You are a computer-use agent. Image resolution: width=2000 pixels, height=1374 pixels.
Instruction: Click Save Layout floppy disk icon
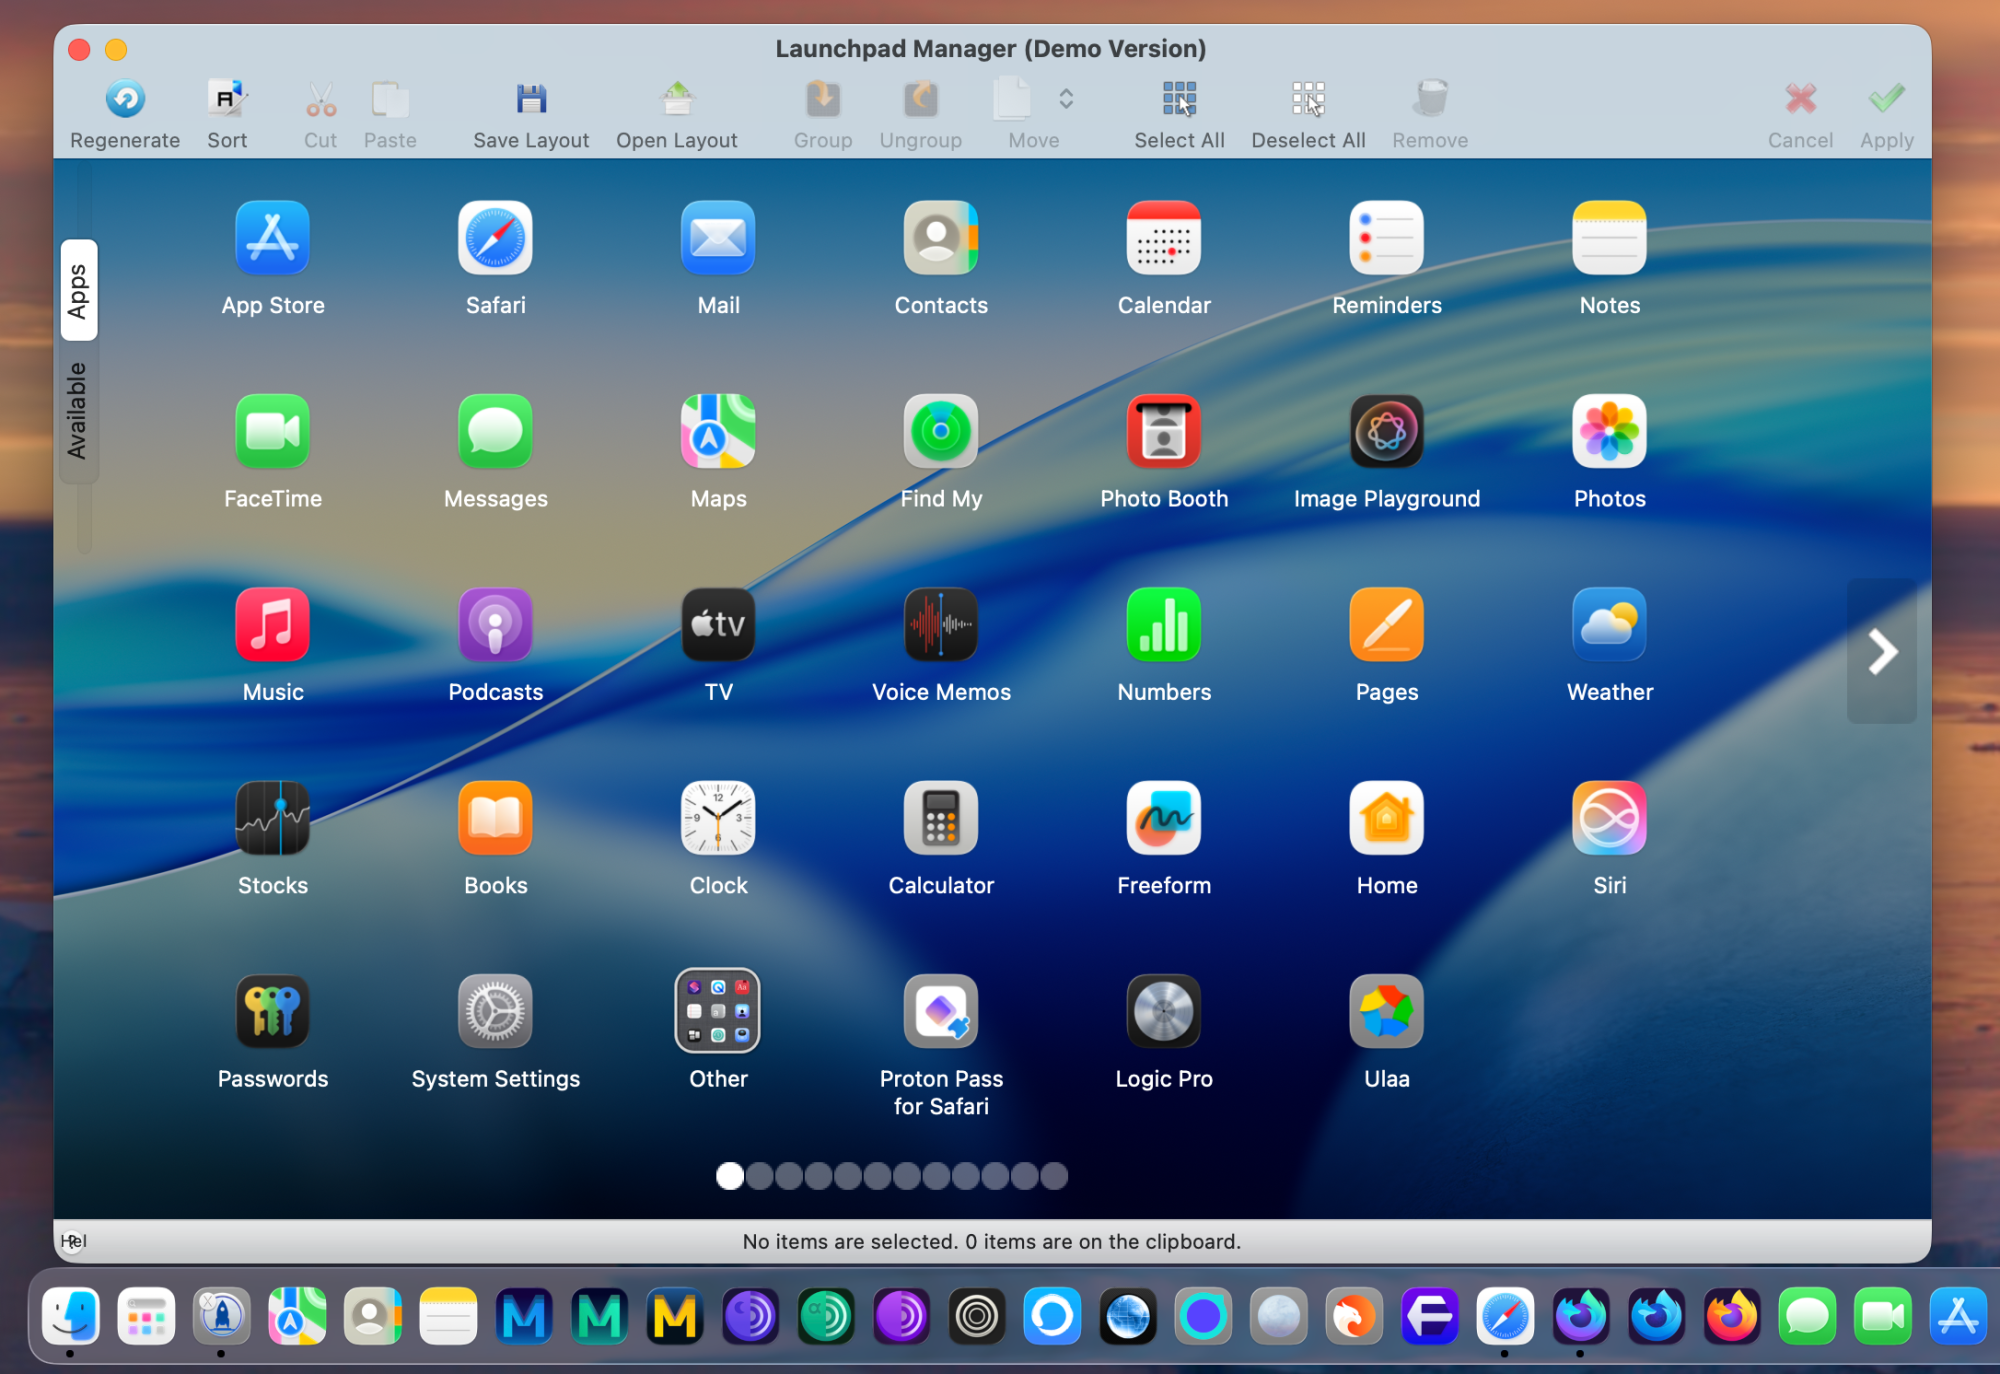(x=531, y=99)
